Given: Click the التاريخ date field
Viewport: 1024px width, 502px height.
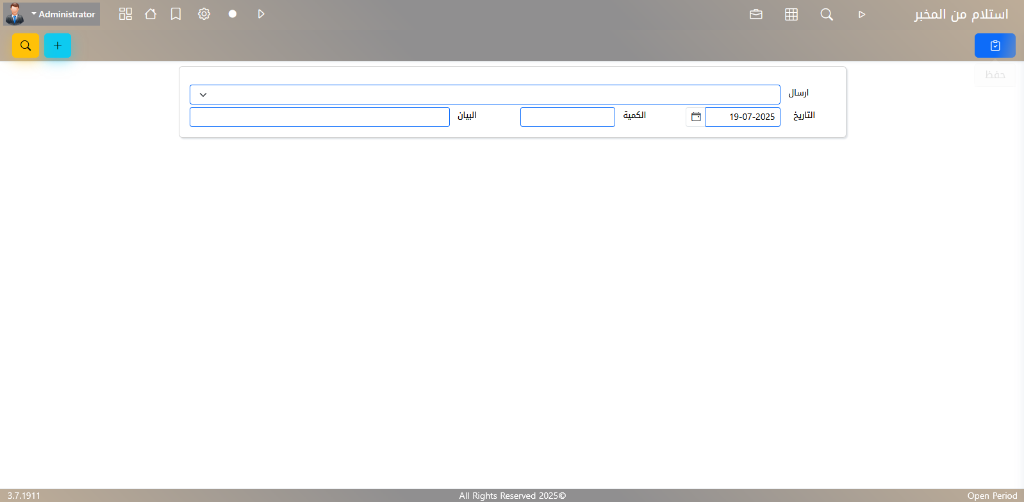Looking at the screenshot, I should (x=742, y=117).
